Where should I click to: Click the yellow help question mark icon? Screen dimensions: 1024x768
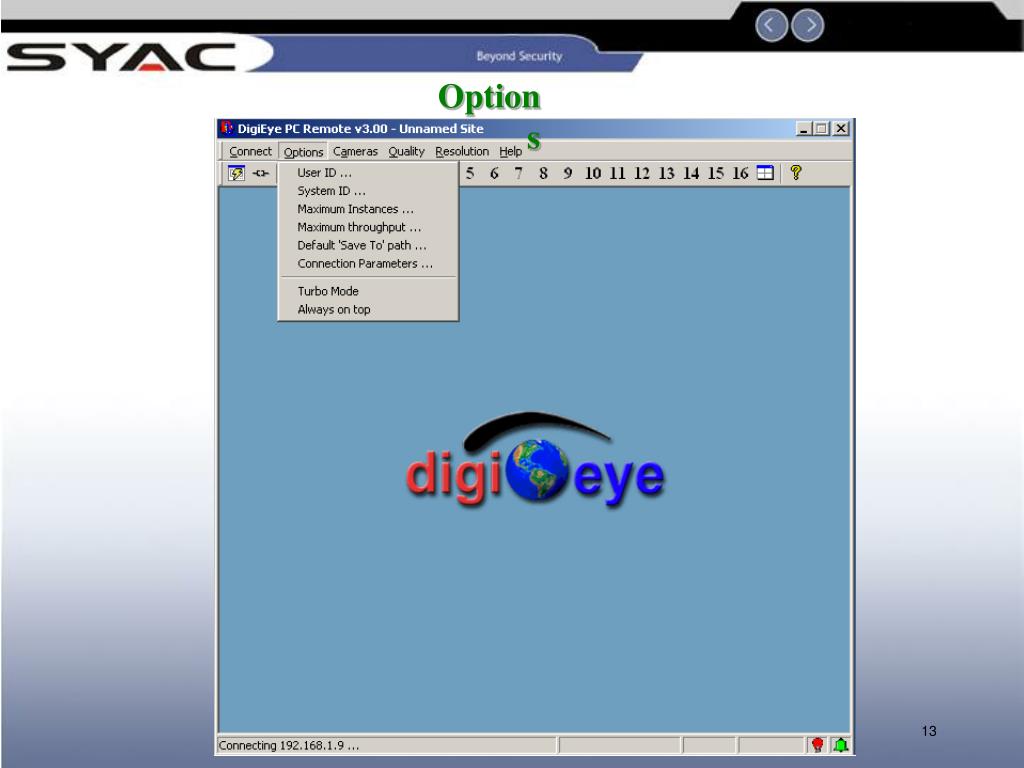point(795,172)
